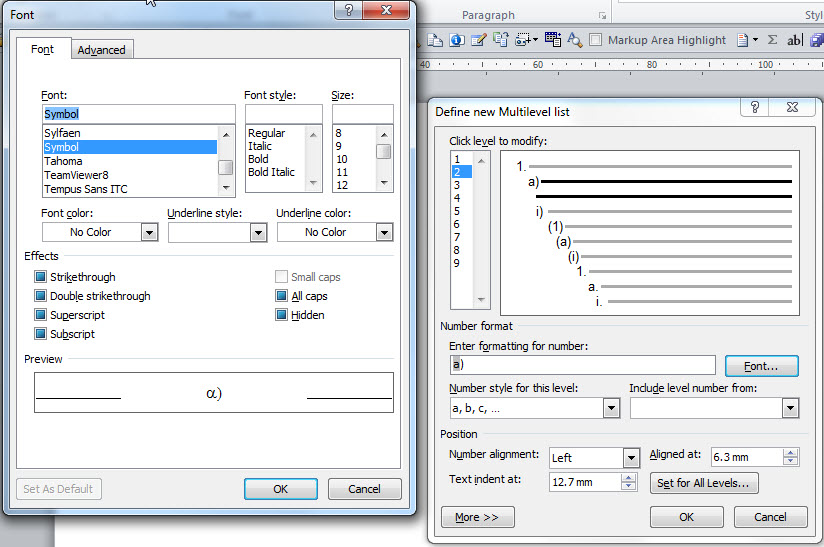Select the Font tab in Font dialog
This screenshot has width=824, height=547.
pyautogui.click(x=42, y=49)
